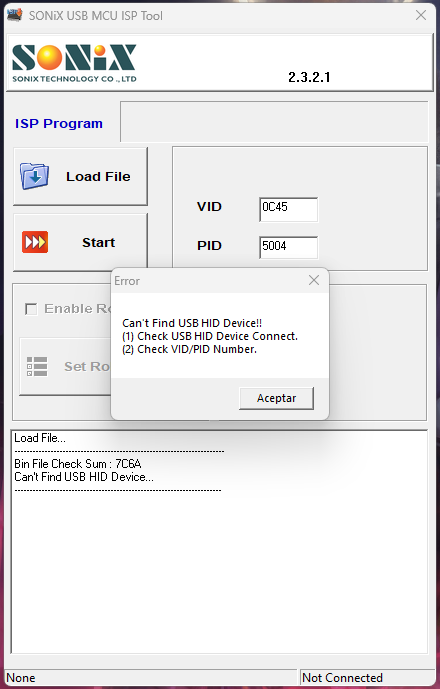This screenshot has width=440, height=689.
Task: Click Aceptar to dismiss the error
Action: click(276, 398)
